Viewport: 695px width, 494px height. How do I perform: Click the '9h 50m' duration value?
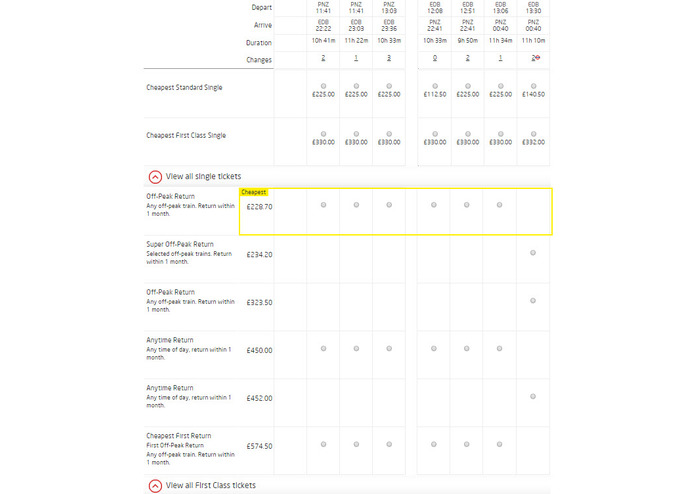point(468,41)
